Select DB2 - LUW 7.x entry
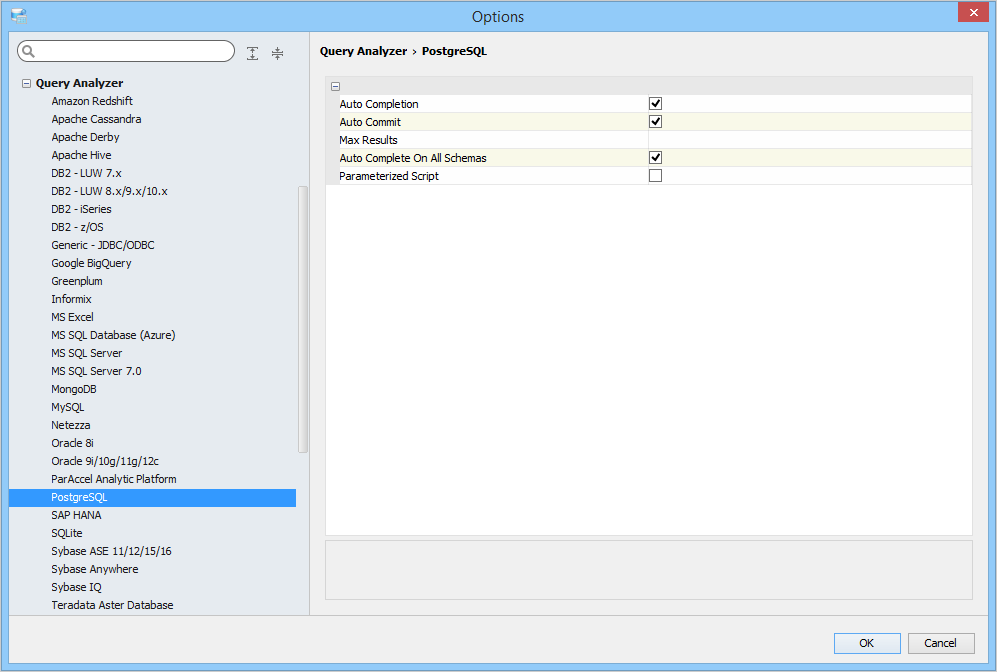 point(86,173)
